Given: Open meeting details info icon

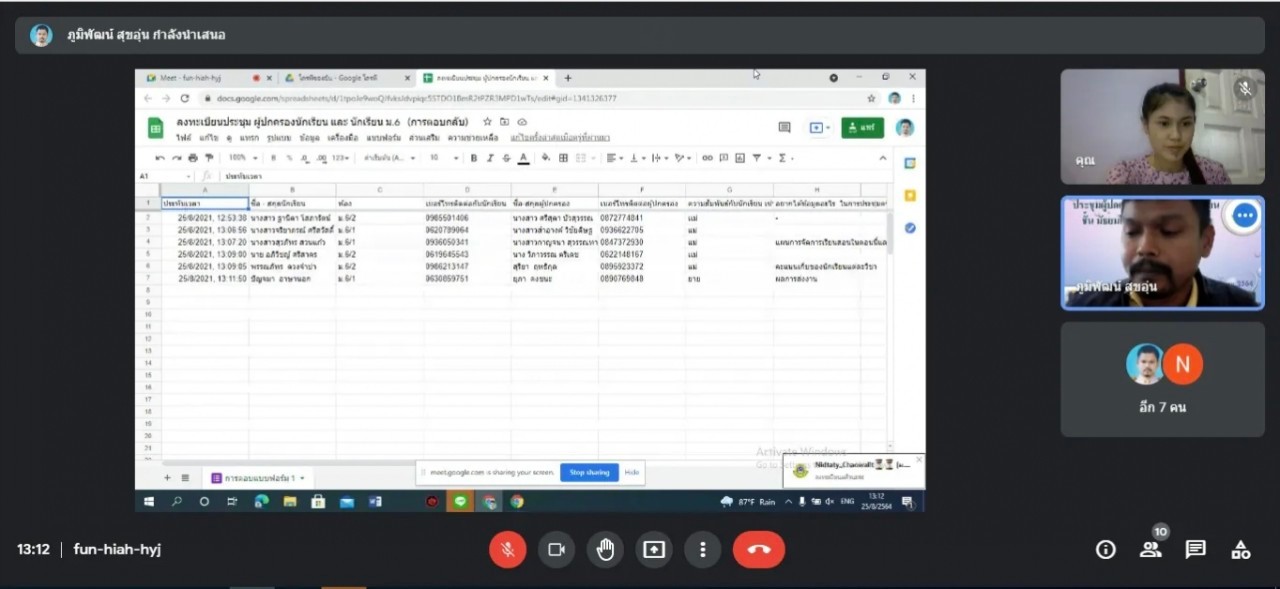Looking at the screenshot, I should 1105,549.
